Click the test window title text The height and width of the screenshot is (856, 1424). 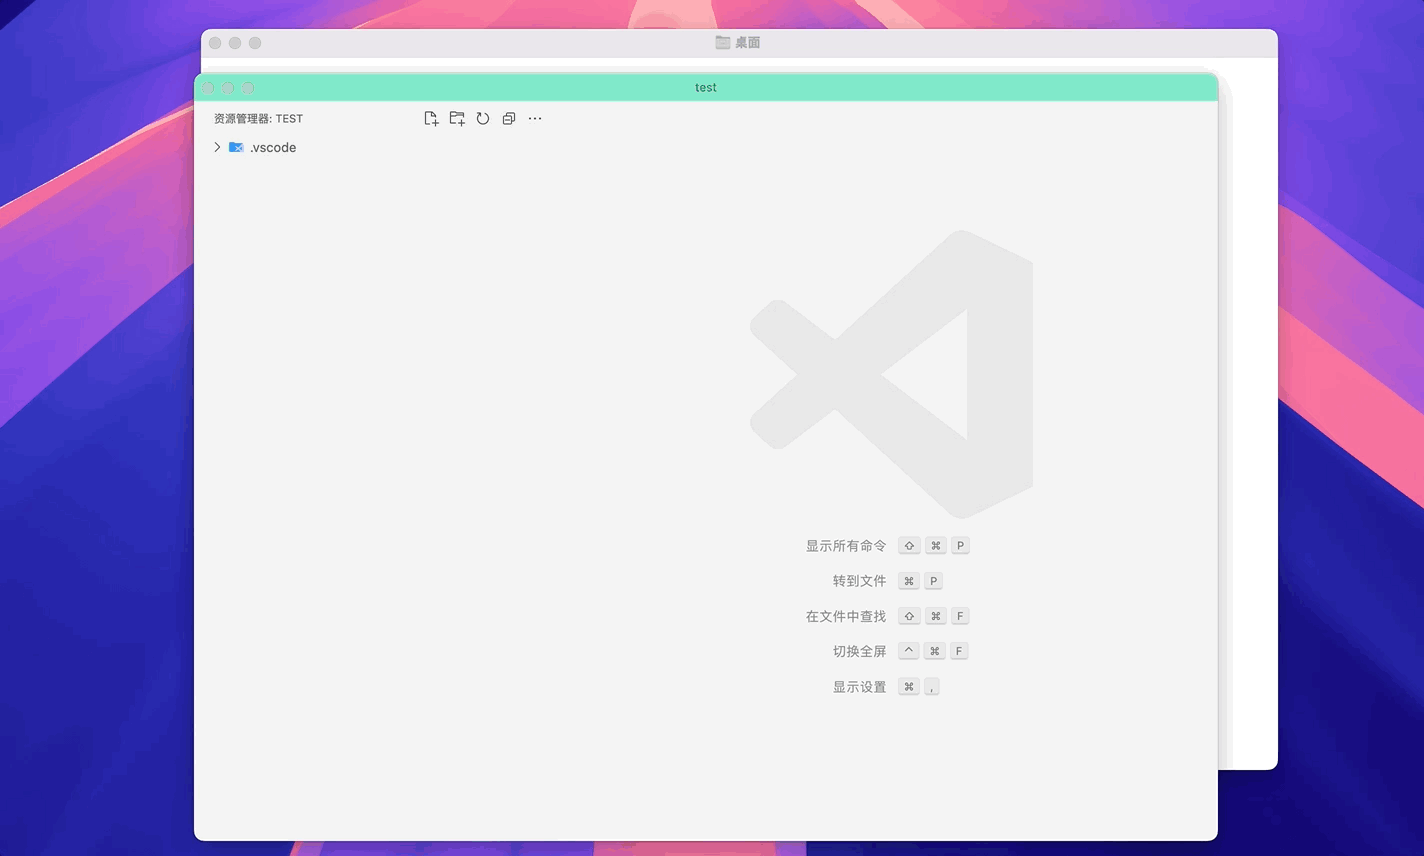[x=706, y=87]
